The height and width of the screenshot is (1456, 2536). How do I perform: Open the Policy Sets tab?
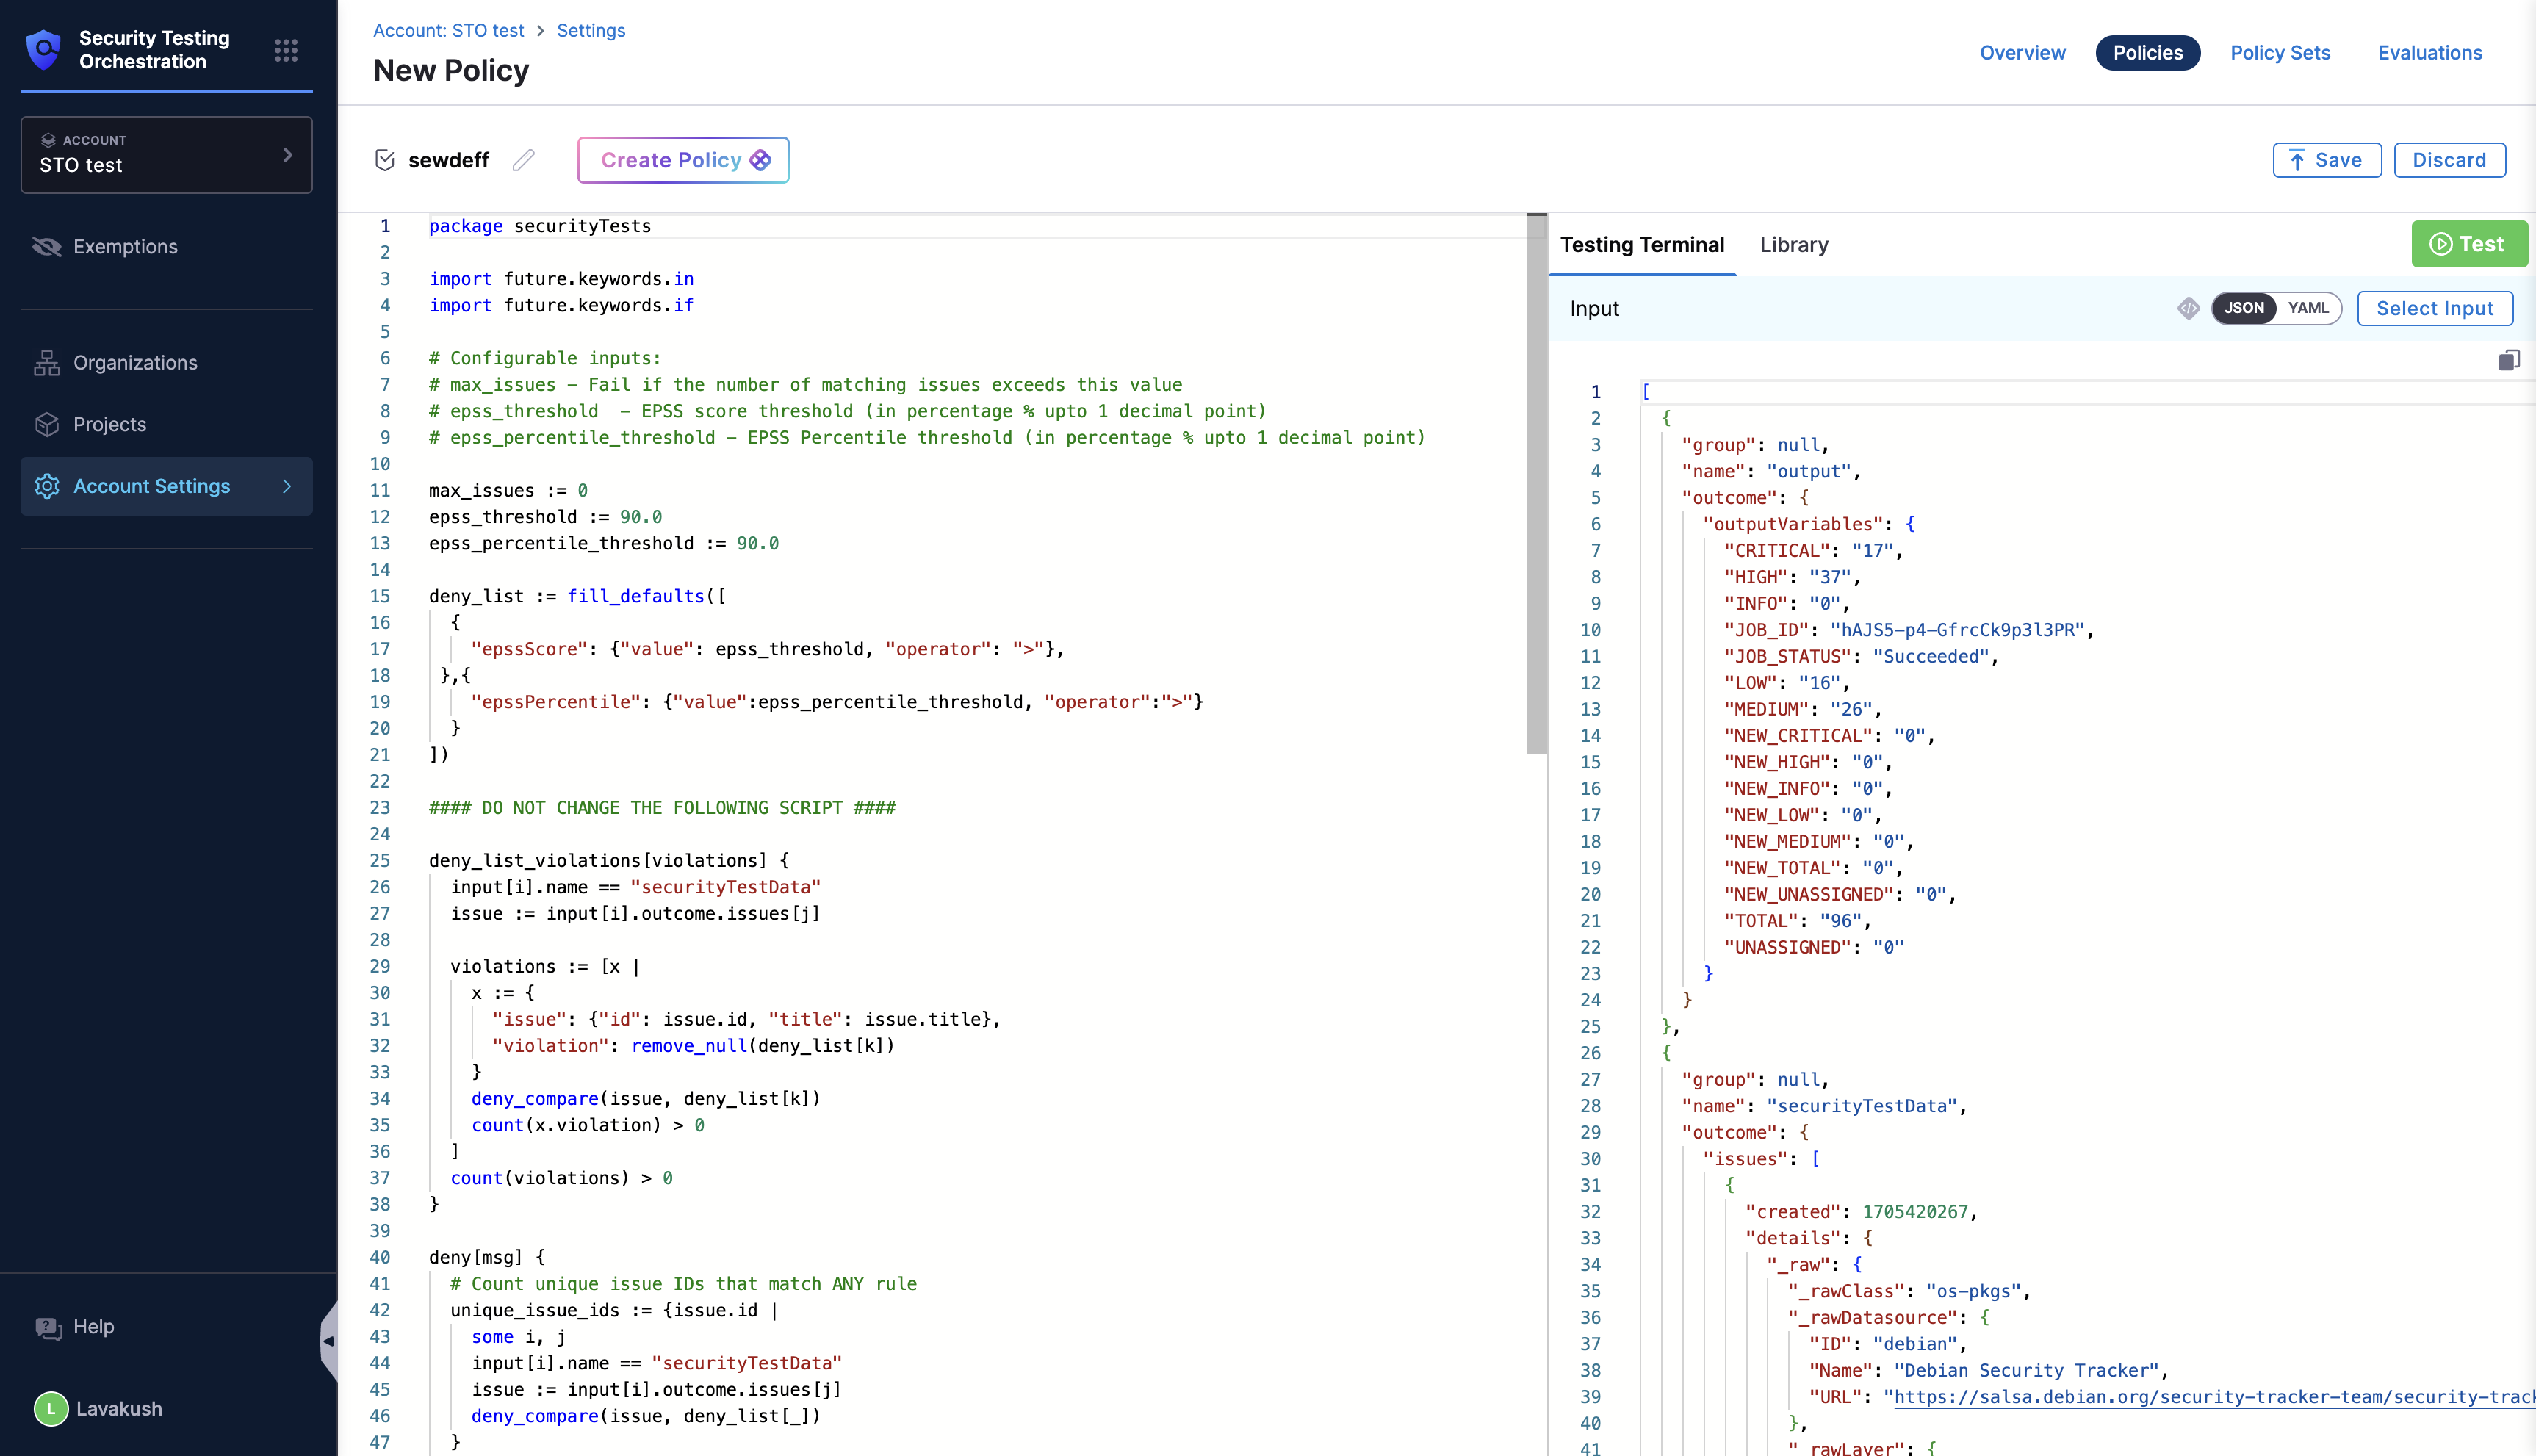(x=2279, y=53)
